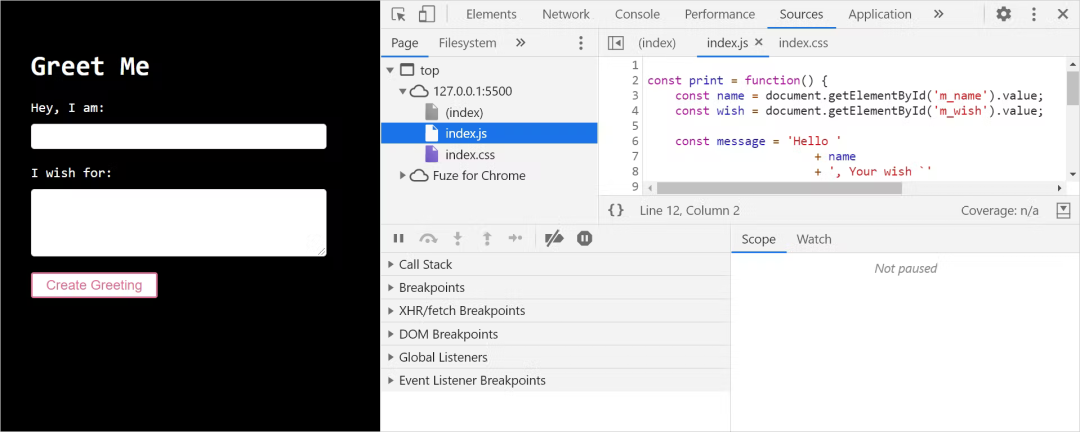
Task: Open the DevTools three-dot customize menu
Action: 1034,14
